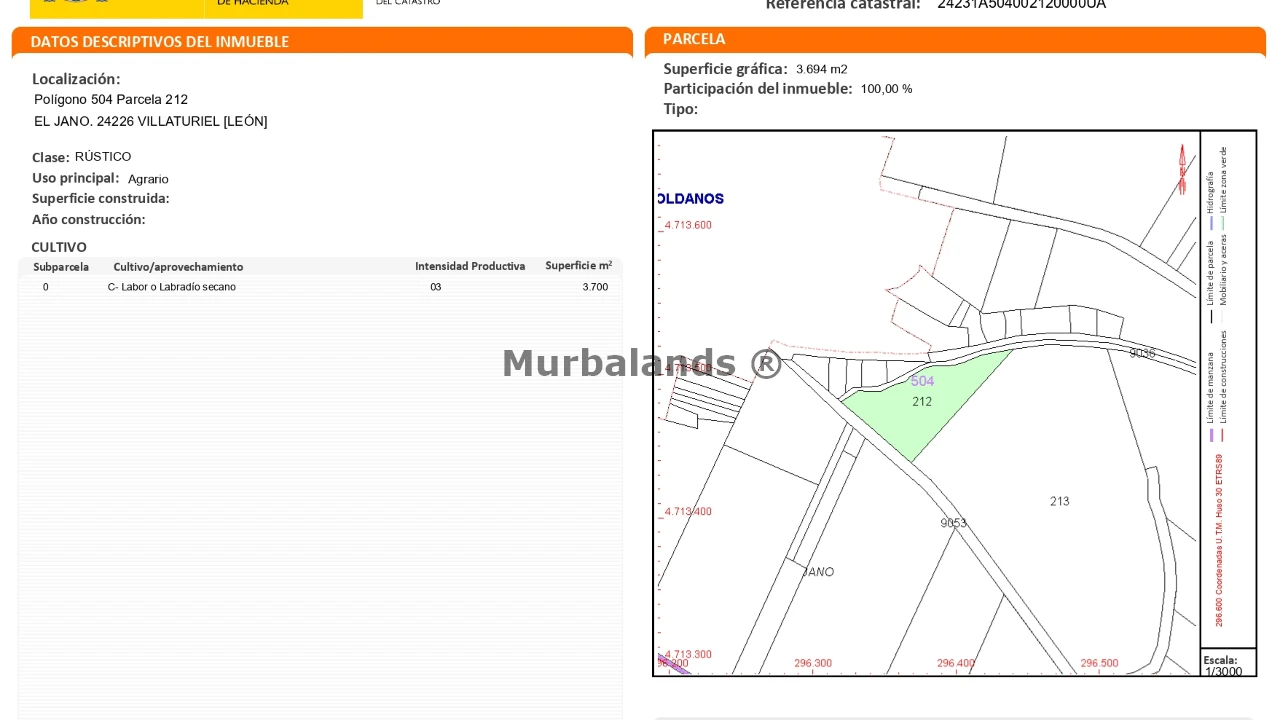
Task: Click the road label 9036 on the map
Action: pyautogui.click(x=1142, y=353)
